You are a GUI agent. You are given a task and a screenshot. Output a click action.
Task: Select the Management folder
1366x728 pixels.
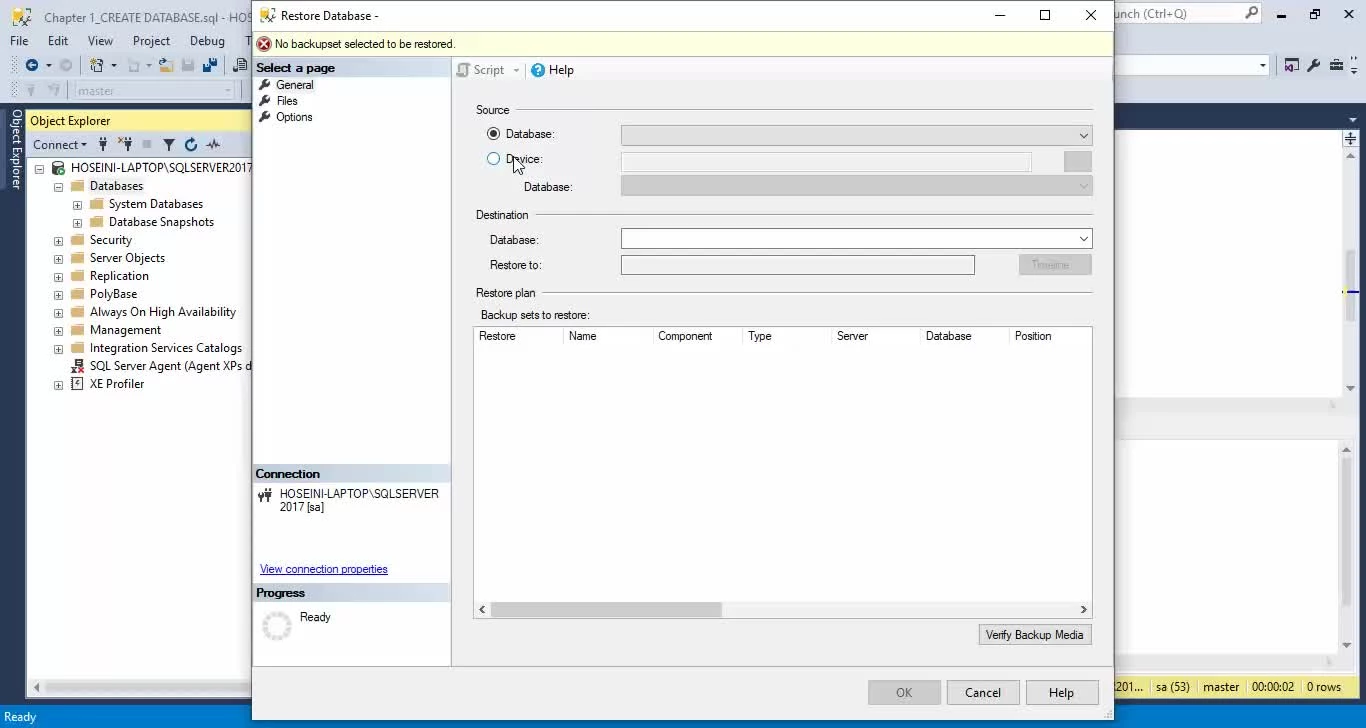click(125, 330)
